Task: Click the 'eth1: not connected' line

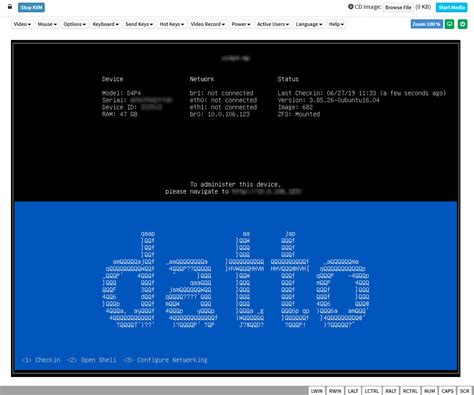Action: click(223, 107)
